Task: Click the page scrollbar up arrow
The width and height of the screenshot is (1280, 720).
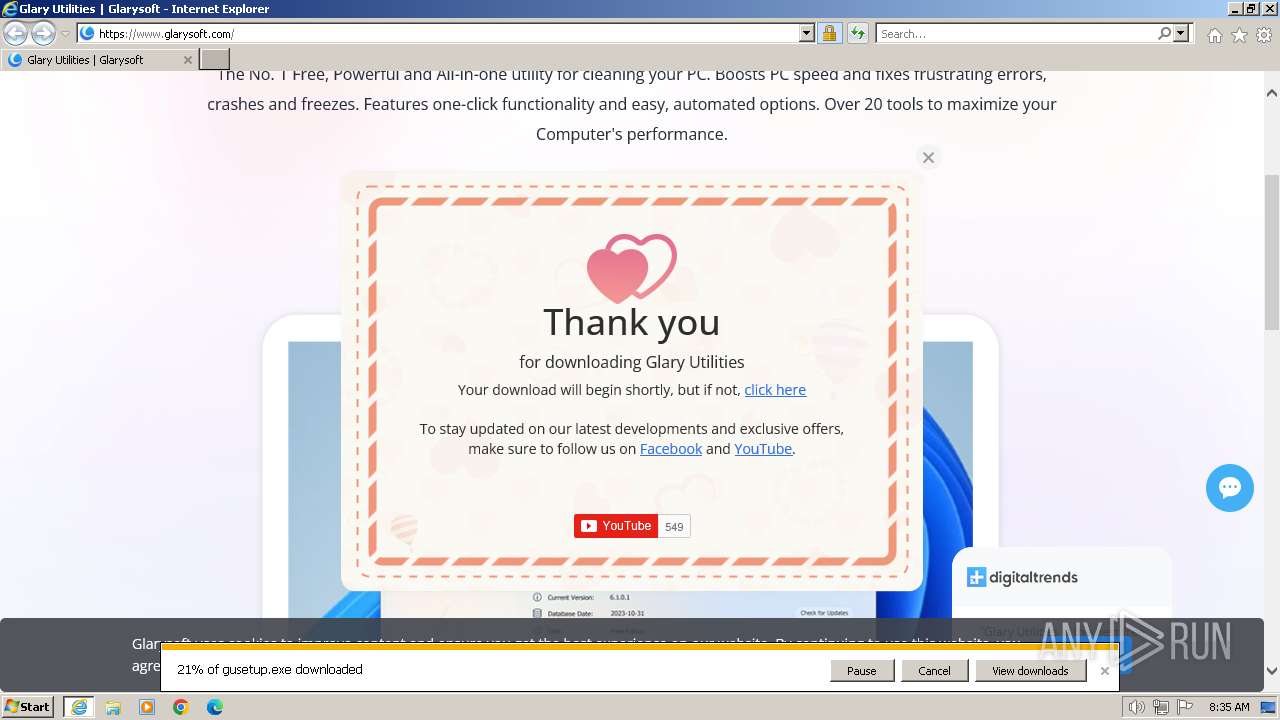Action: 1272,93
